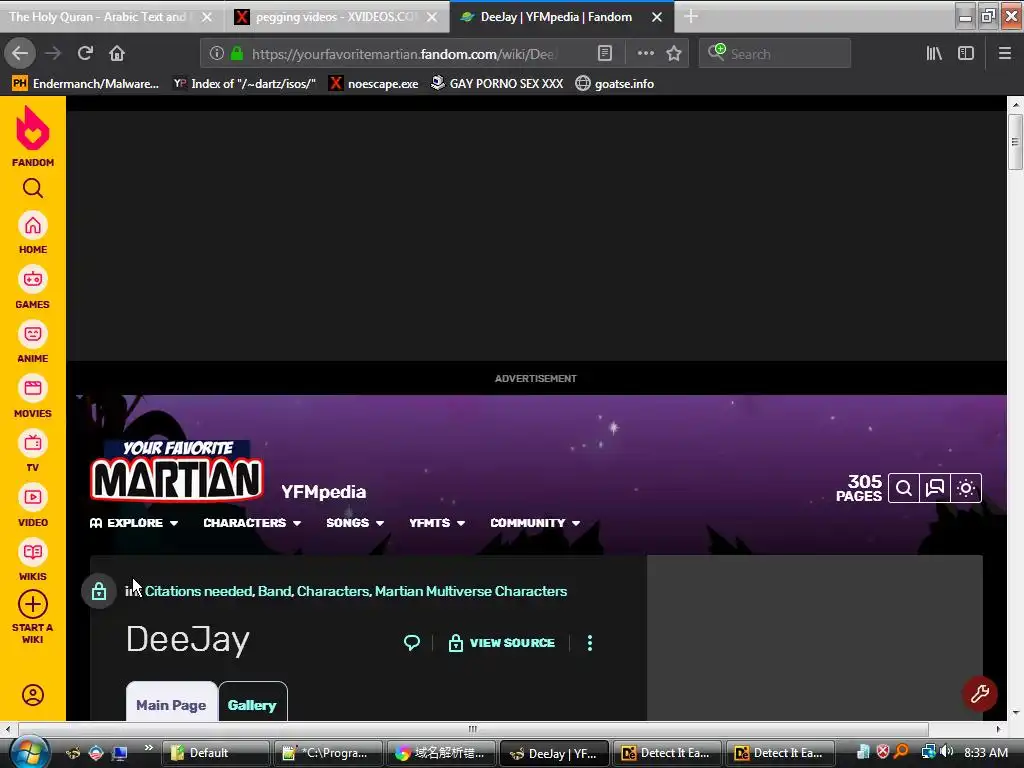Open the Fandom sidebar search icon
The image size is (1024, 768).
[33, 189]
